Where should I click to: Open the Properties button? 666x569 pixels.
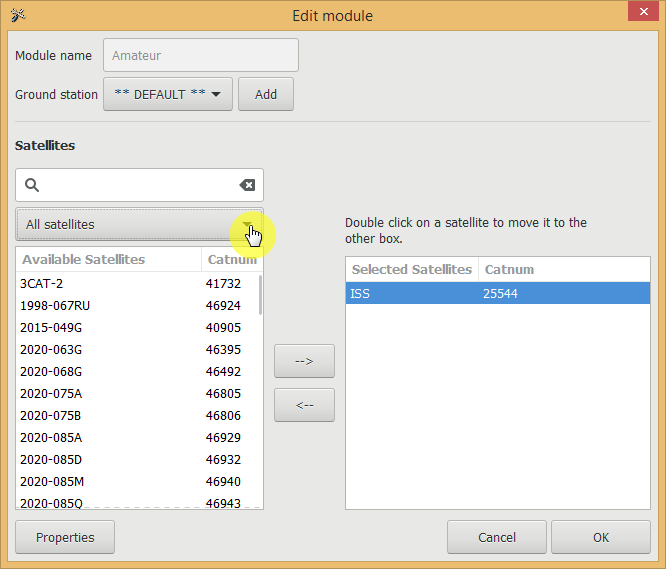tap(65, 537)
